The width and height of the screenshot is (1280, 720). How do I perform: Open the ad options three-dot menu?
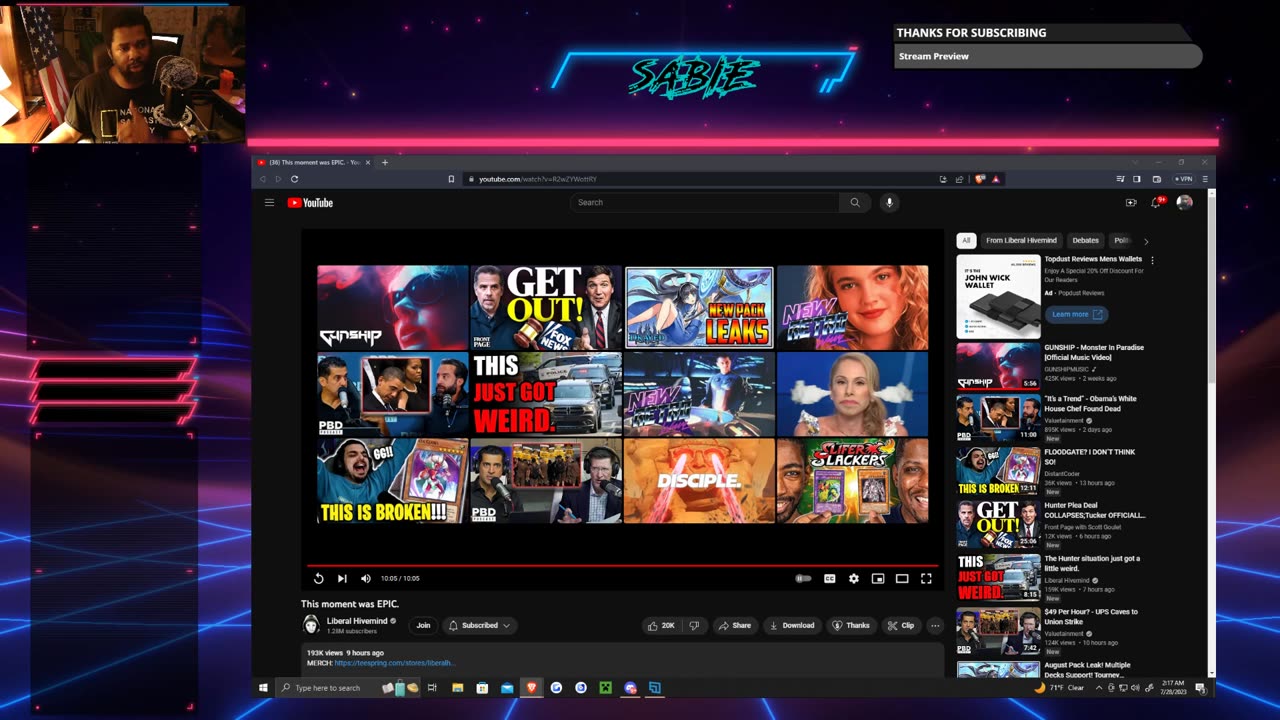tap(1152, 260)
